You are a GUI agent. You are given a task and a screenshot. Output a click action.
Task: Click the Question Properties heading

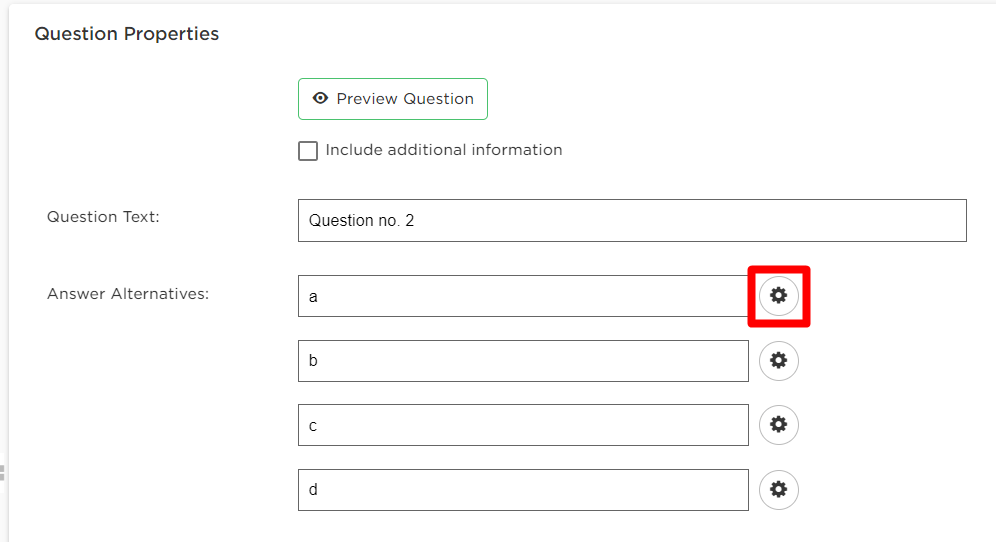coord(126,34)
